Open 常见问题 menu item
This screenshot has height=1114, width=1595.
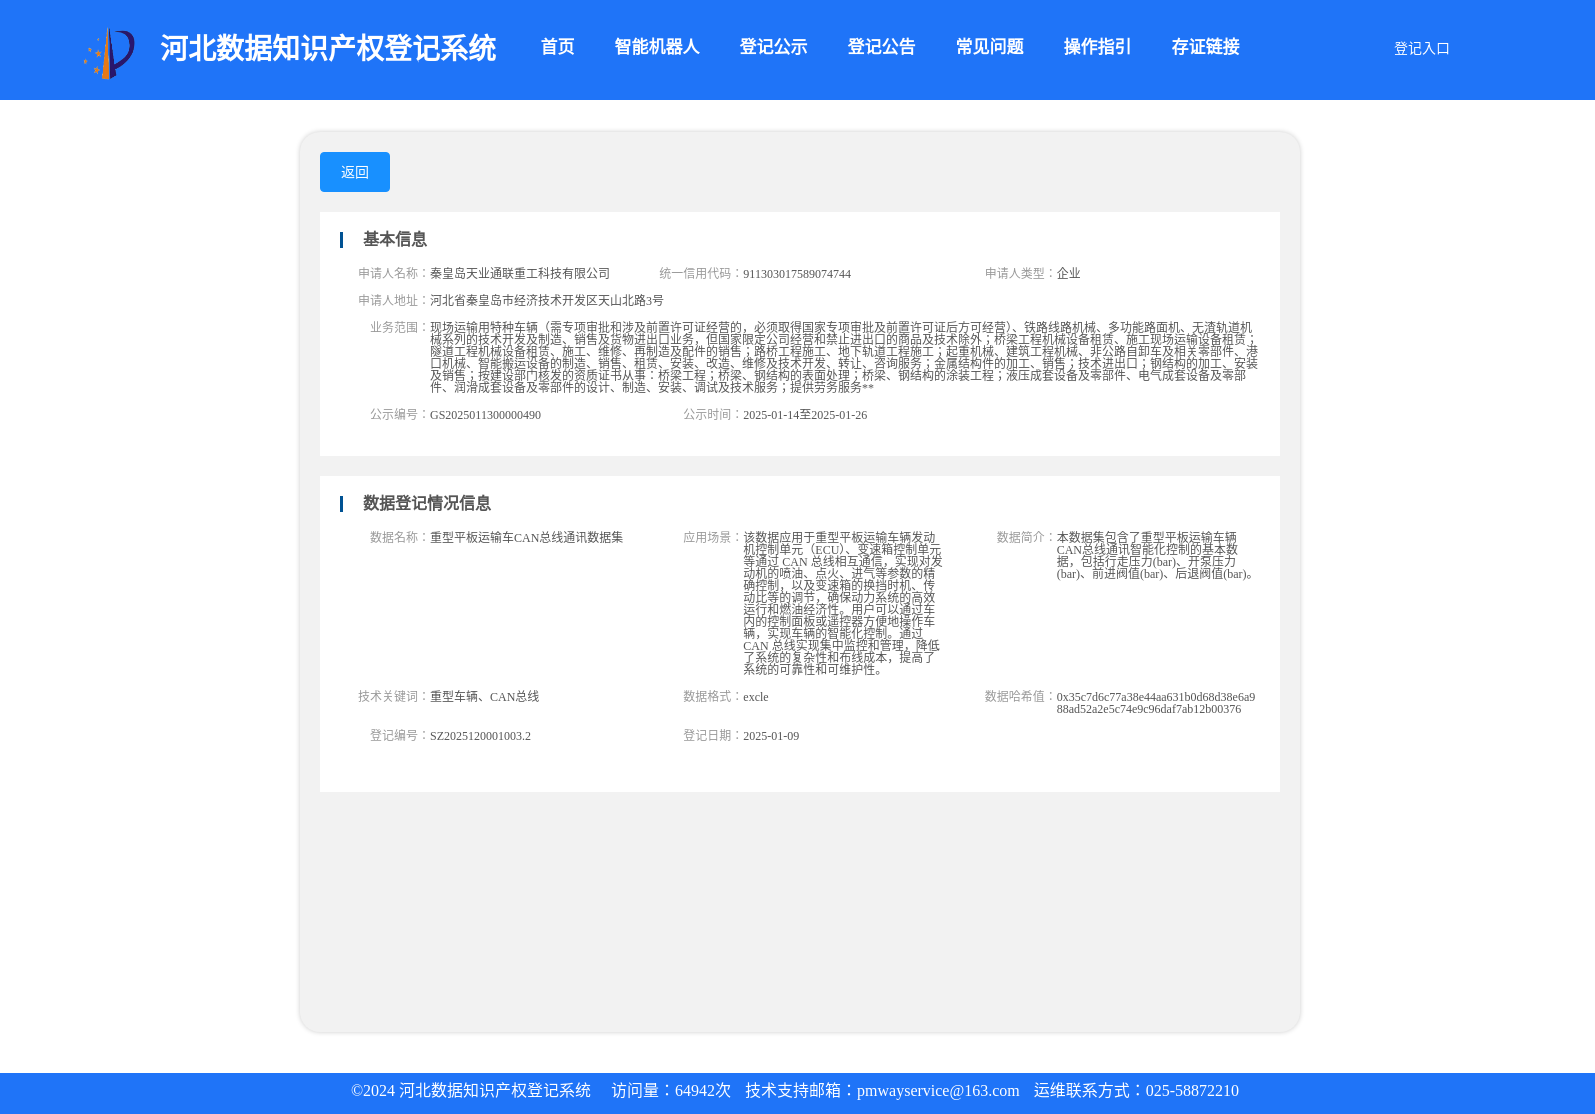click(989, 47)
